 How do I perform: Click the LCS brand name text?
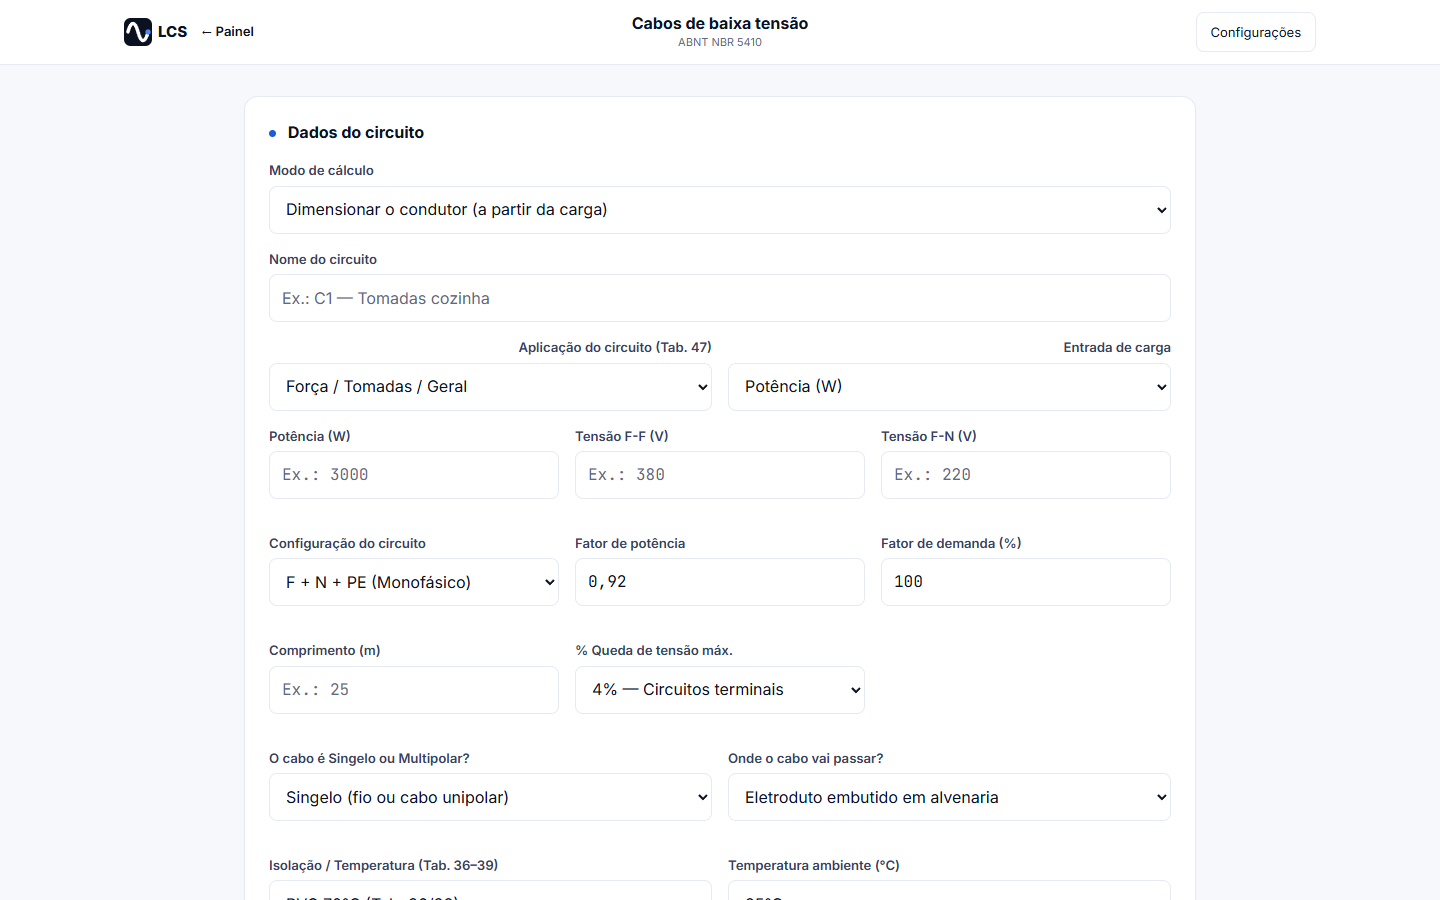point(173,32)
